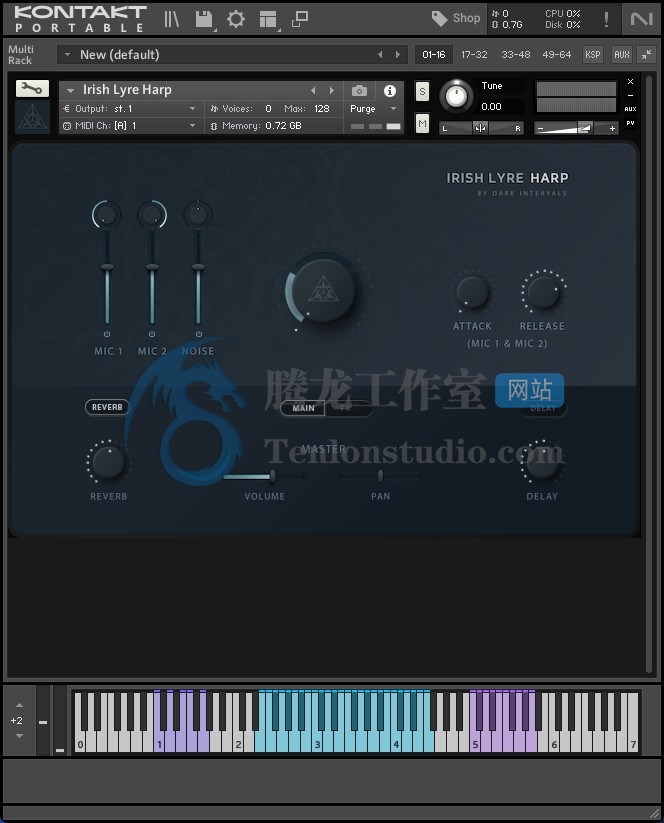The height and width of the screenshot is (823, 664).
Task: Toggle MIC 1 power button
Action: [x=107, y=334]
